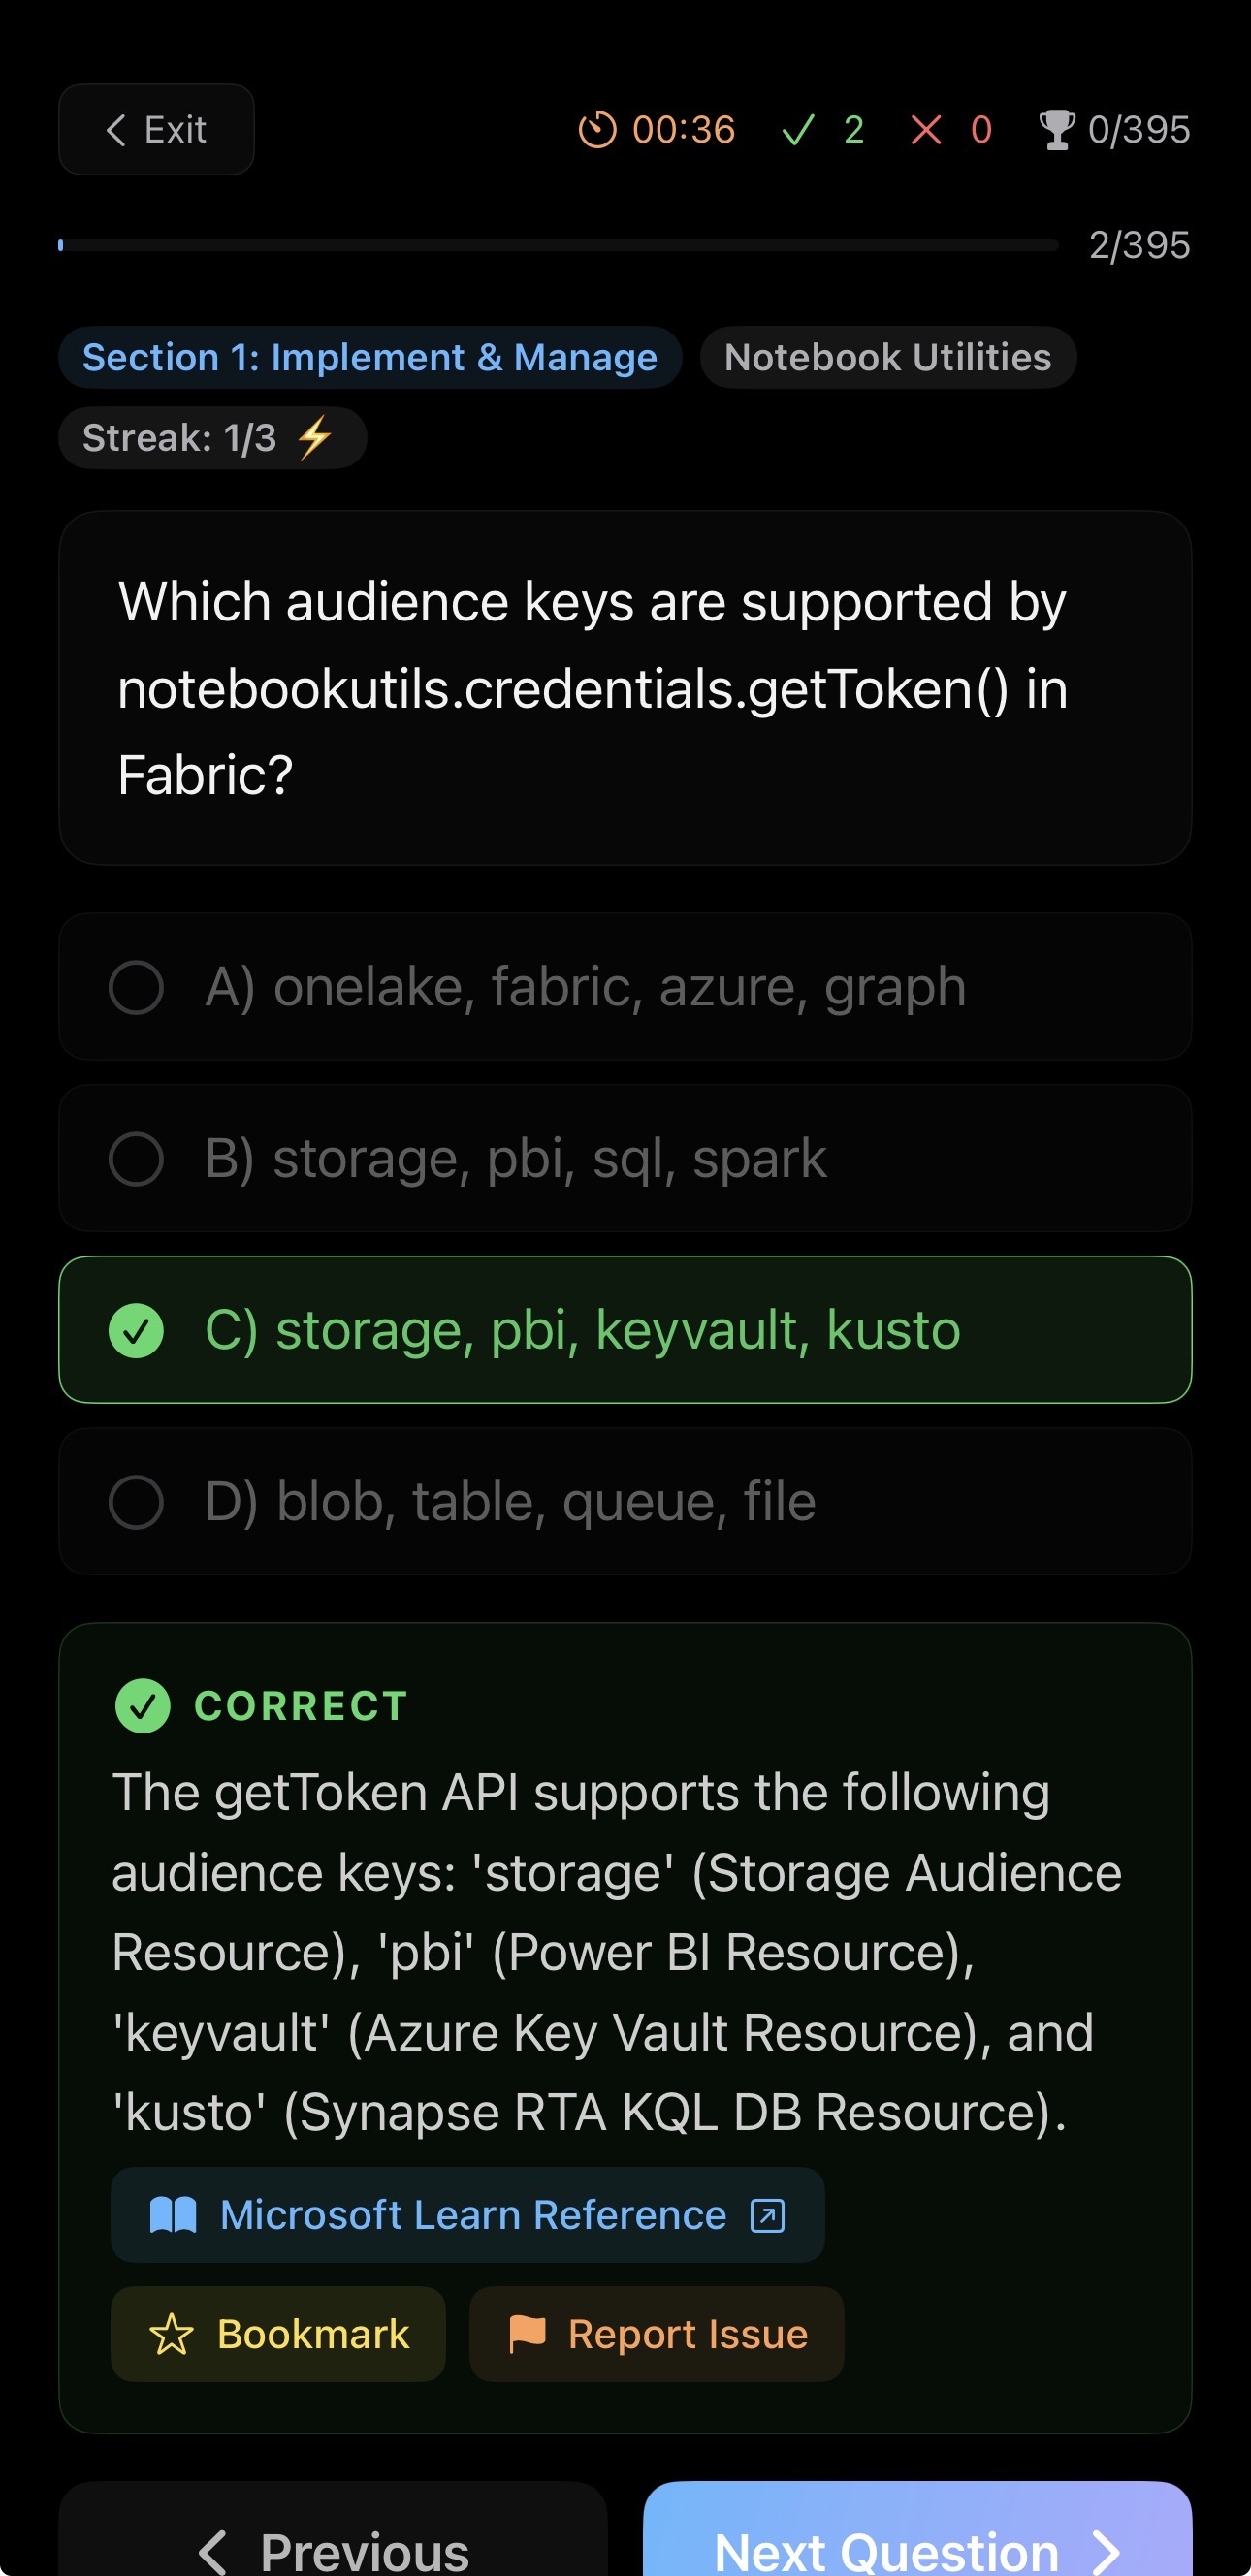The height and width of the screenshot is (2576, 1251).
Task: Go back with the Exit chevron button
Action: (x=156, y=130)
